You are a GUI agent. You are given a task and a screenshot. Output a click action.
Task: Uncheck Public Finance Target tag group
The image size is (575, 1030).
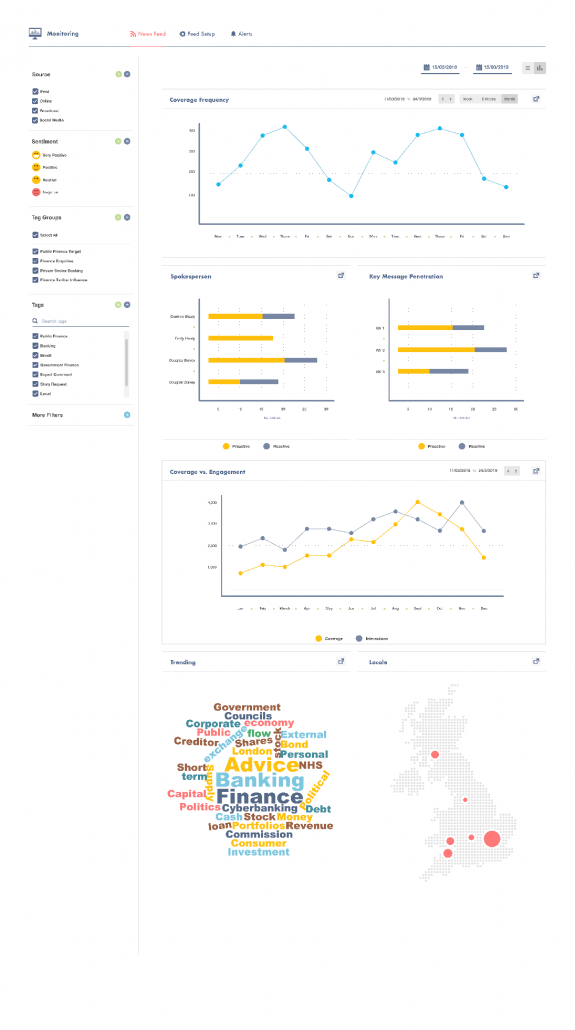click(x=35, y=252)
